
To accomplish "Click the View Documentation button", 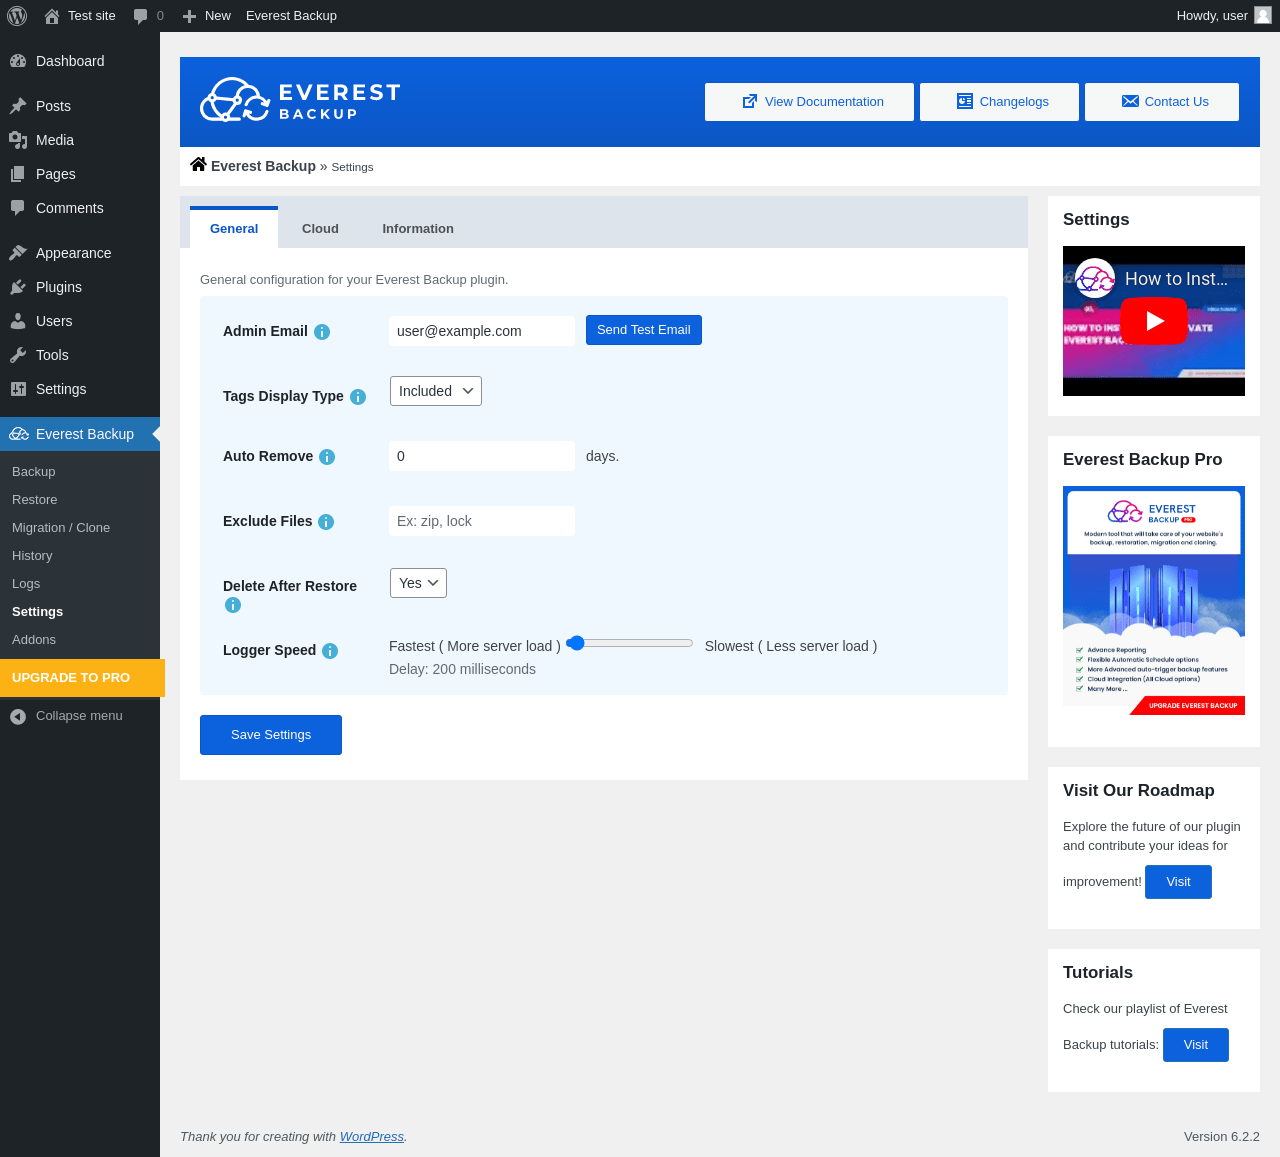I will [809, 102].
